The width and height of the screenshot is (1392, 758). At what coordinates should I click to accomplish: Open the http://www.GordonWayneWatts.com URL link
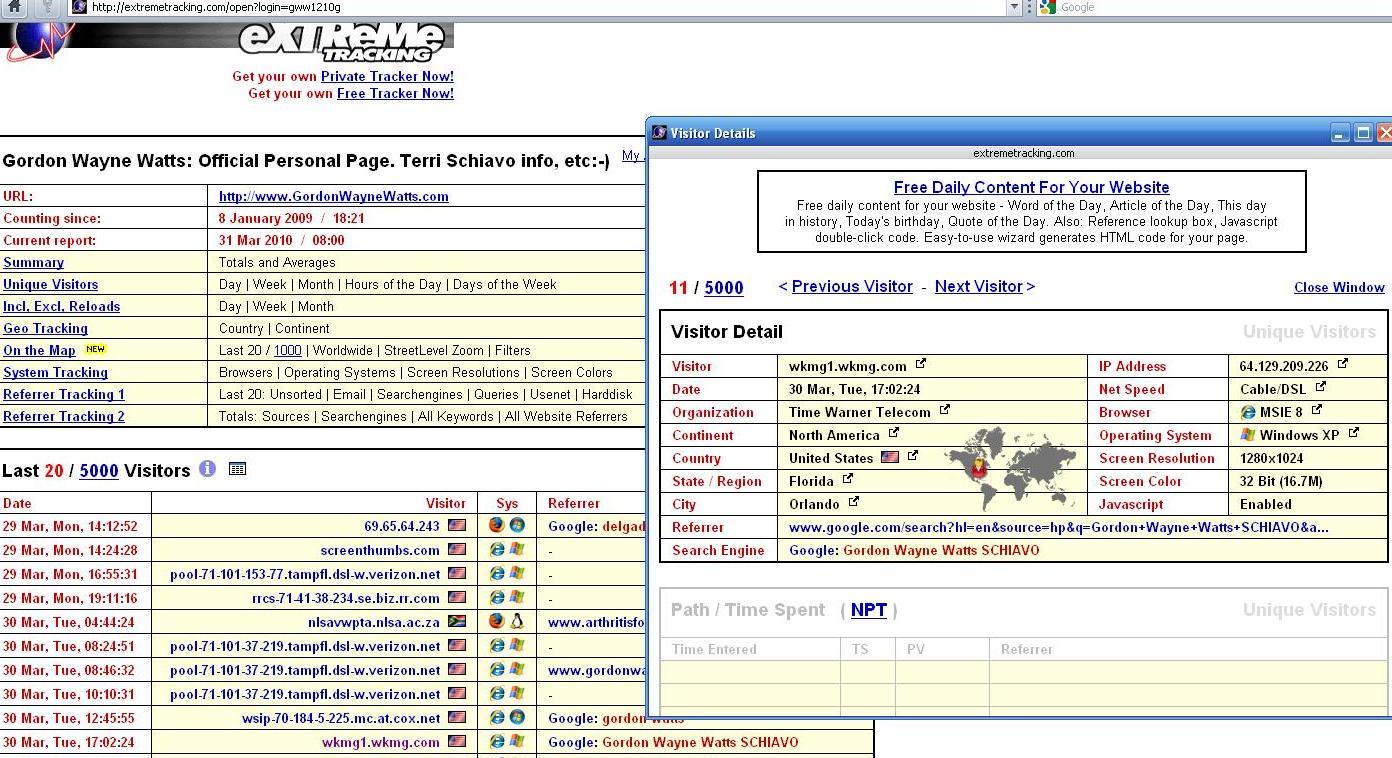pos(334,196)
